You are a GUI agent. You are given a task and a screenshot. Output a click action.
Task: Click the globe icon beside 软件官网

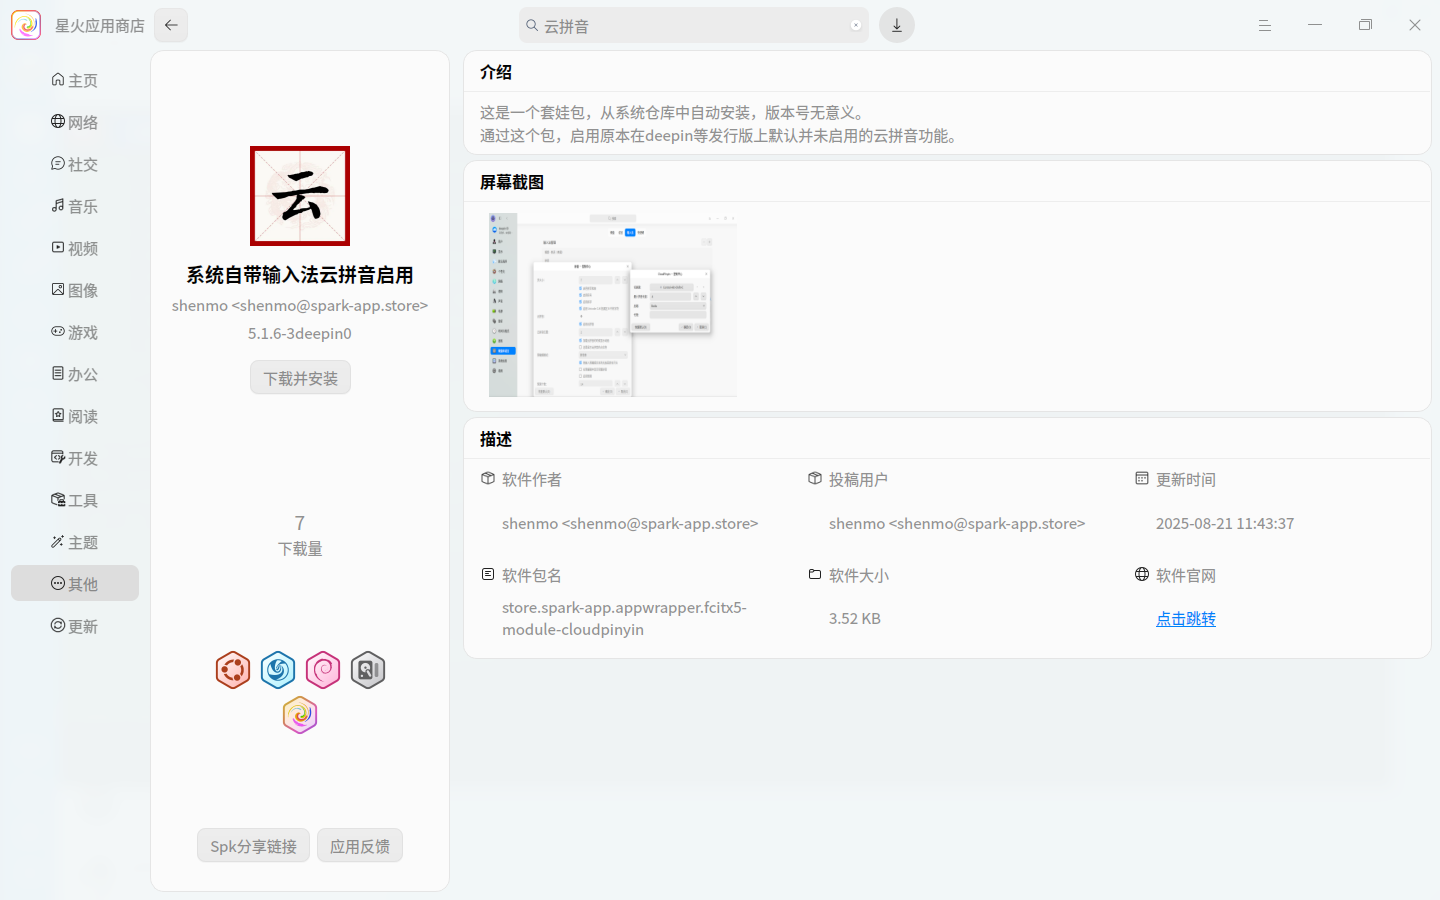(x=1142, y=575)
